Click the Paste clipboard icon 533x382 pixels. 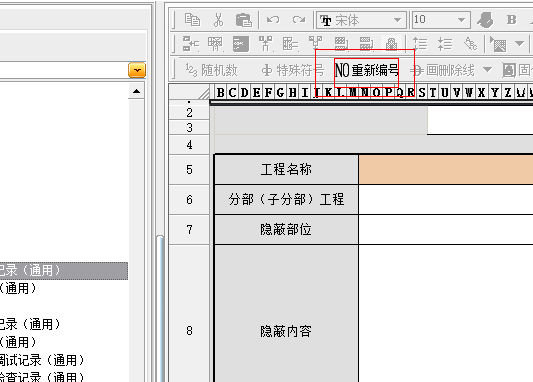[244, 20]
